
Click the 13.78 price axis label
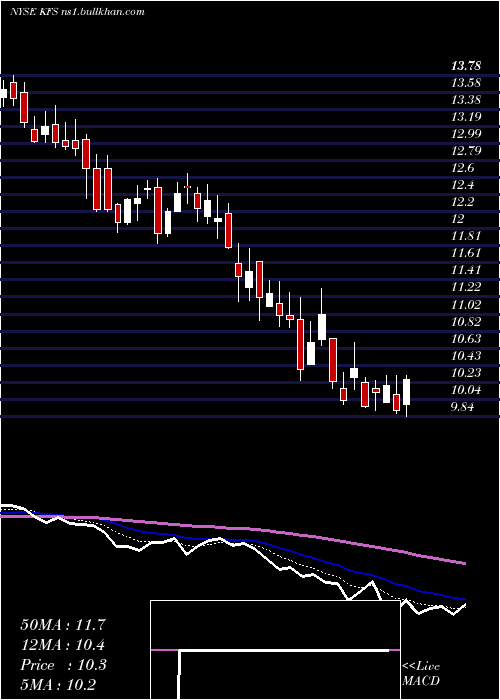[466, 66]
